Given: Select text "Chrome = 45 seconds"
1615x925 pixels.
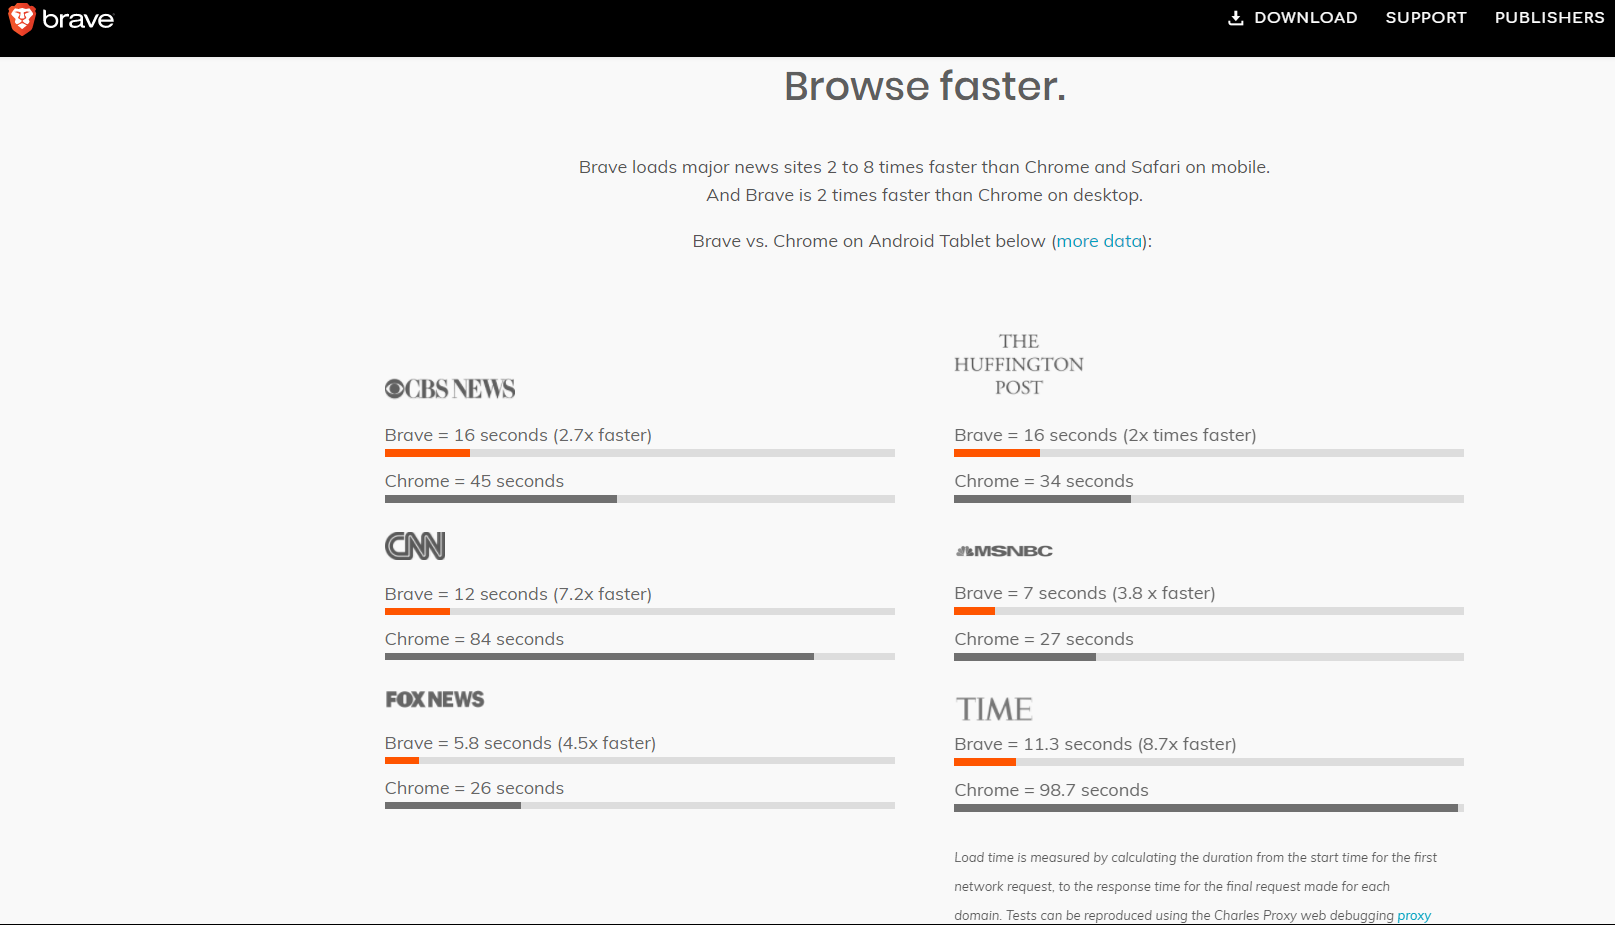Looking at the screenshot, I should point(474,481).
